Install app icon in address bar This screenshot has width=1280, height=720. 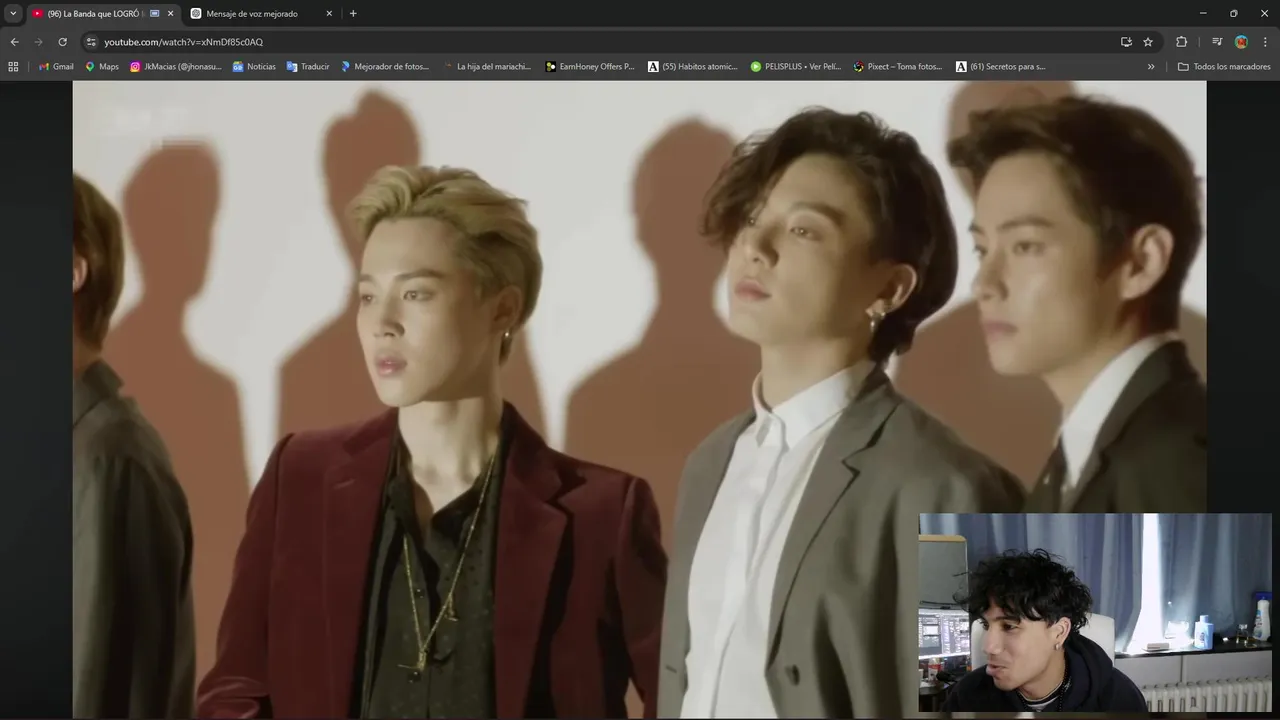1126,42
